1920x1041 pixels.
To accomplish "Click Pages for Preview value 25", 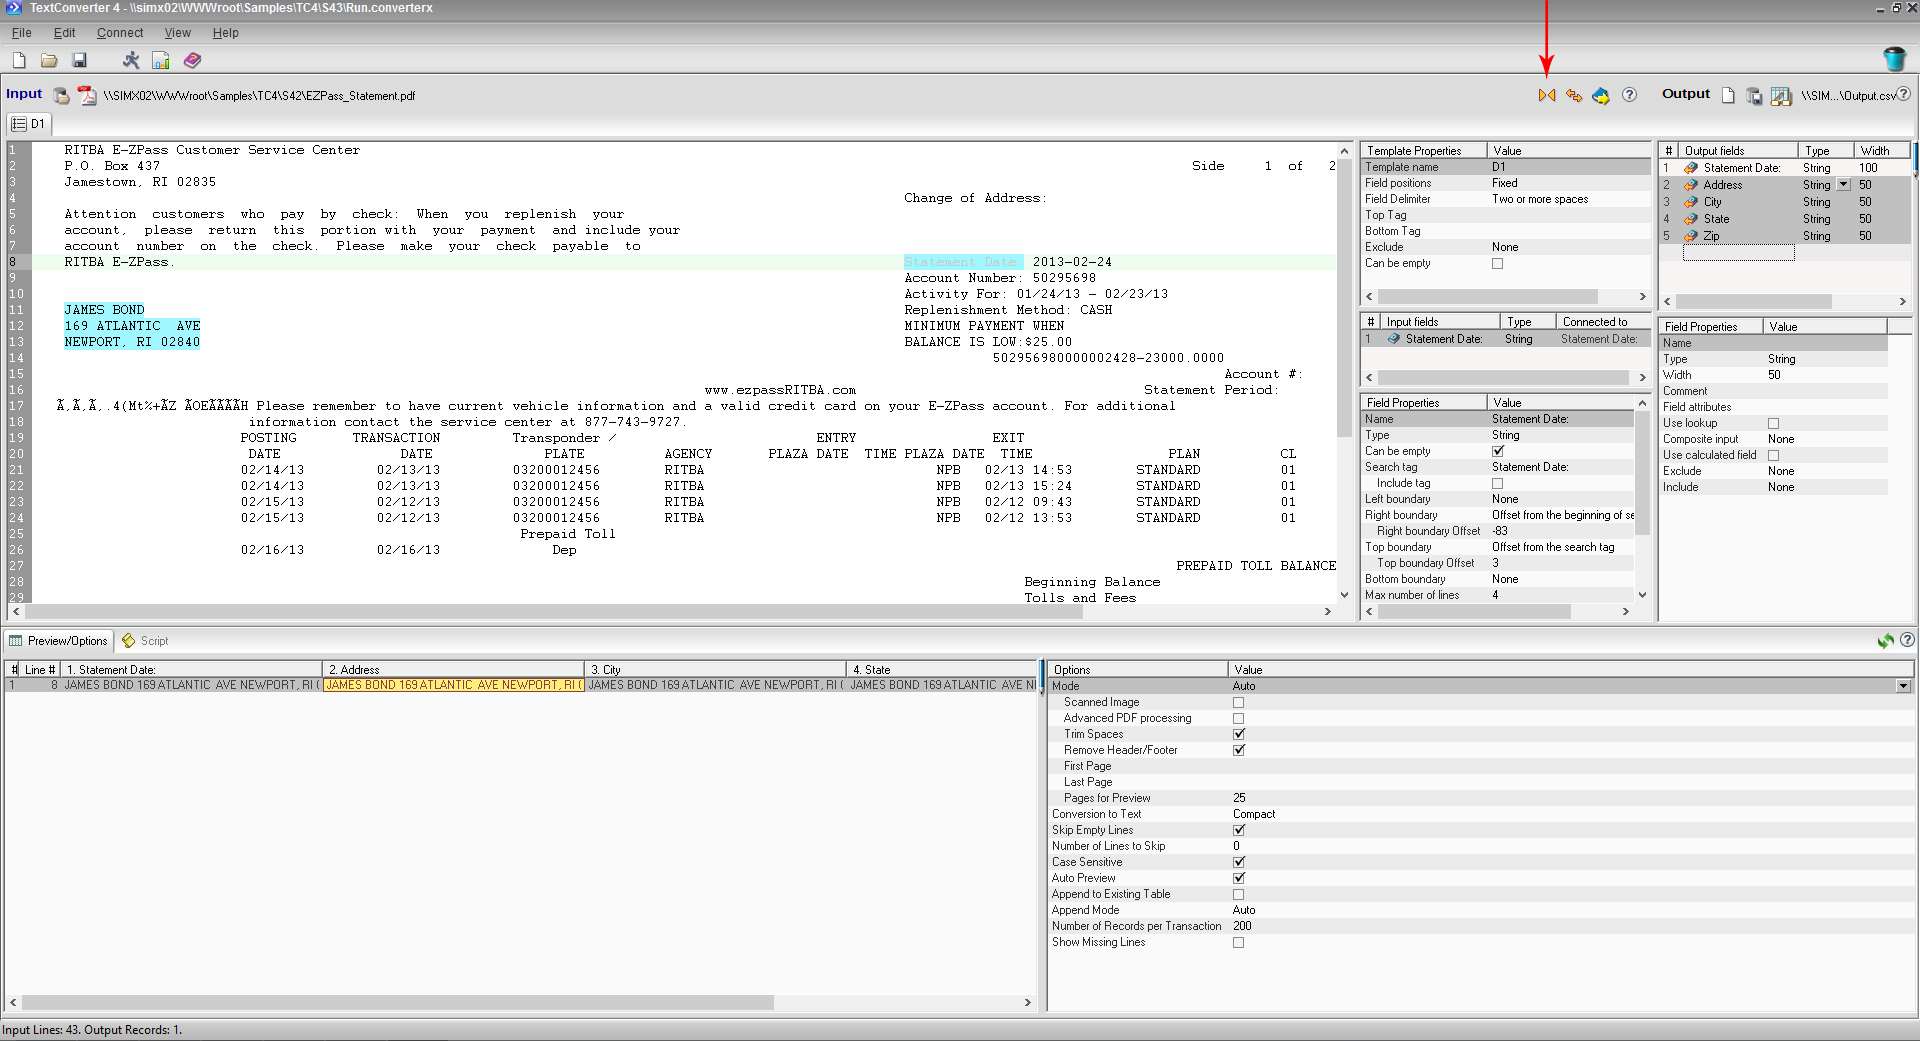I will pos(1239,798).
